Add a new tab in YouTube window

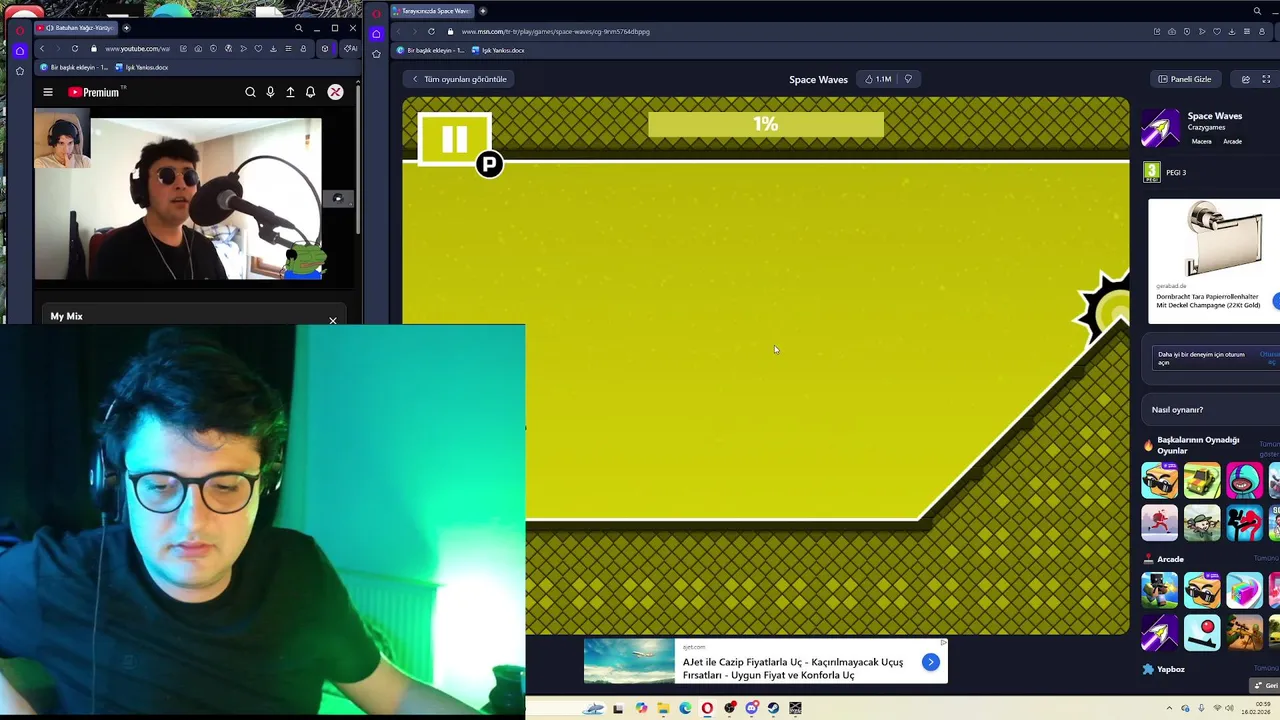[x=126, y=28]
